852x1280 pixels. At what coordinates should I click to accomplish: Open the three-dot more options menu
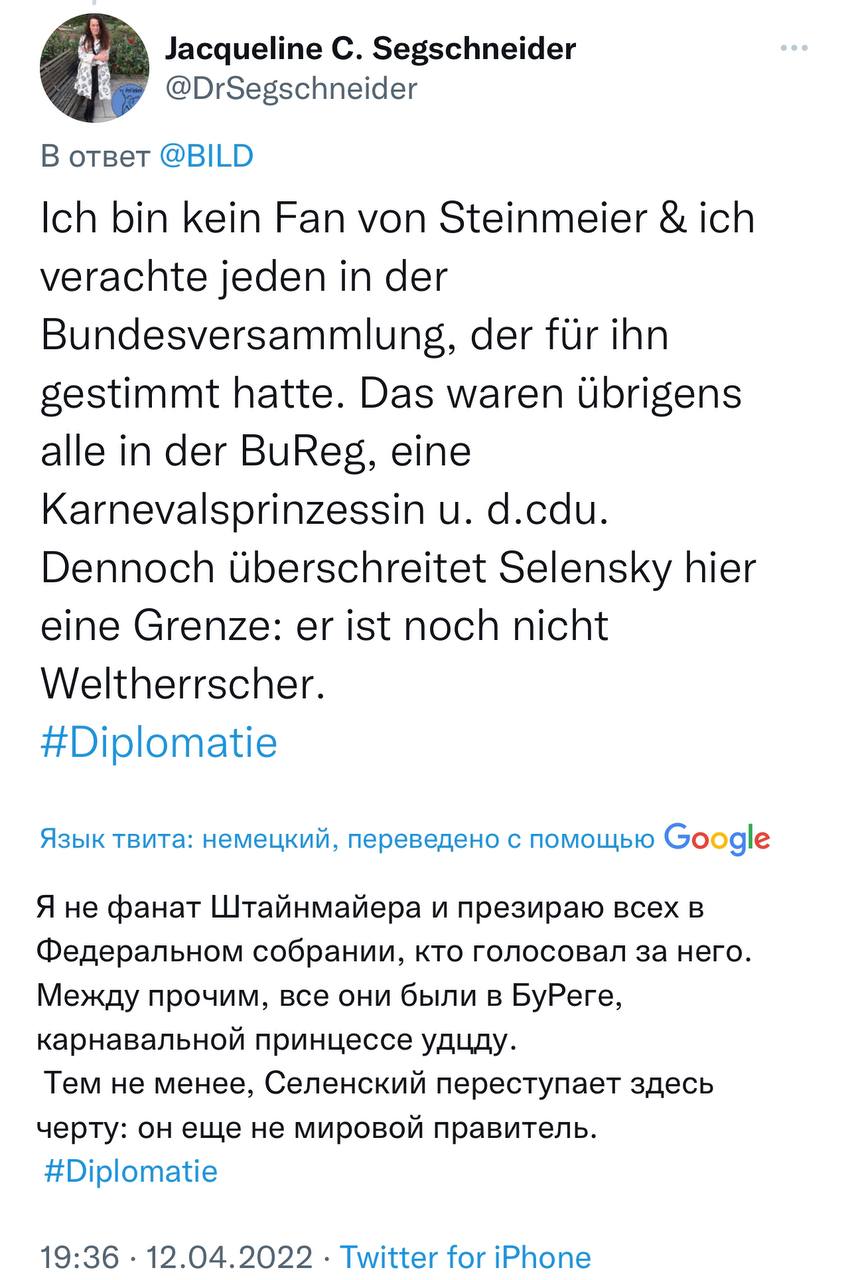pyautogui.click(x=794, y=48)
